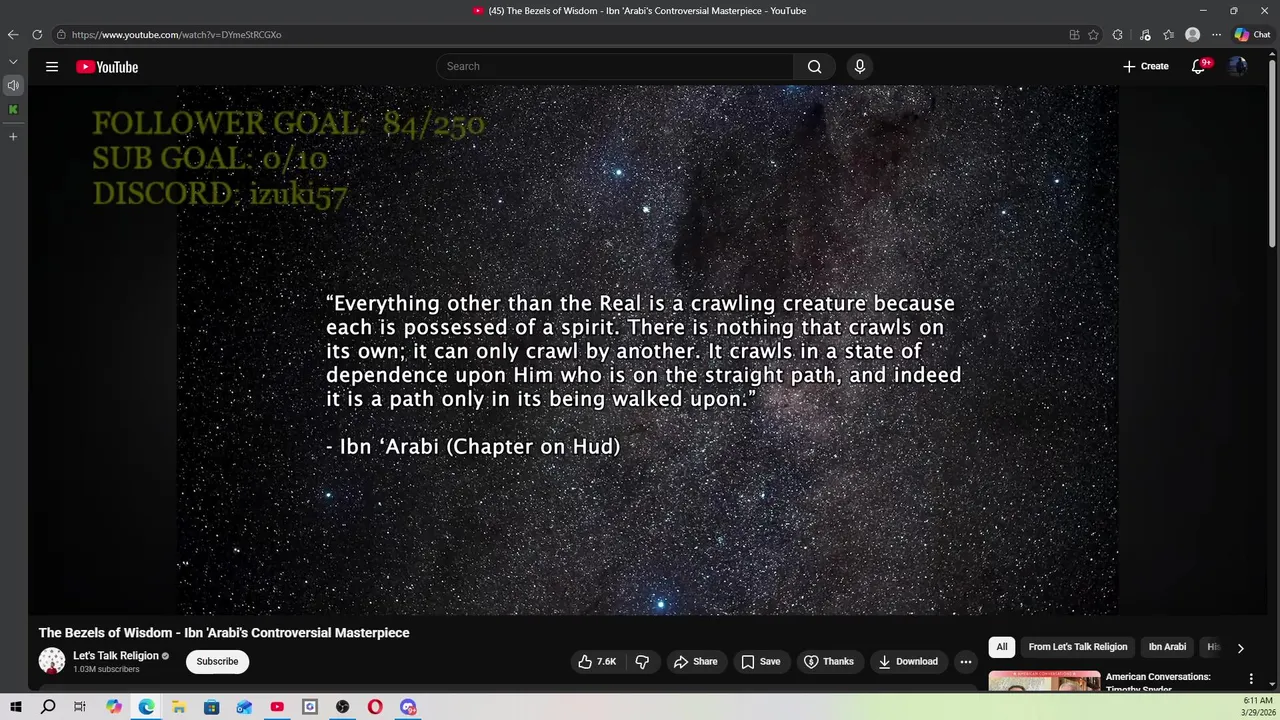Click the video title The Bezels of Wisdom
The height and width of the screenshot is (720, 1280).
click(x=224, y=633)
